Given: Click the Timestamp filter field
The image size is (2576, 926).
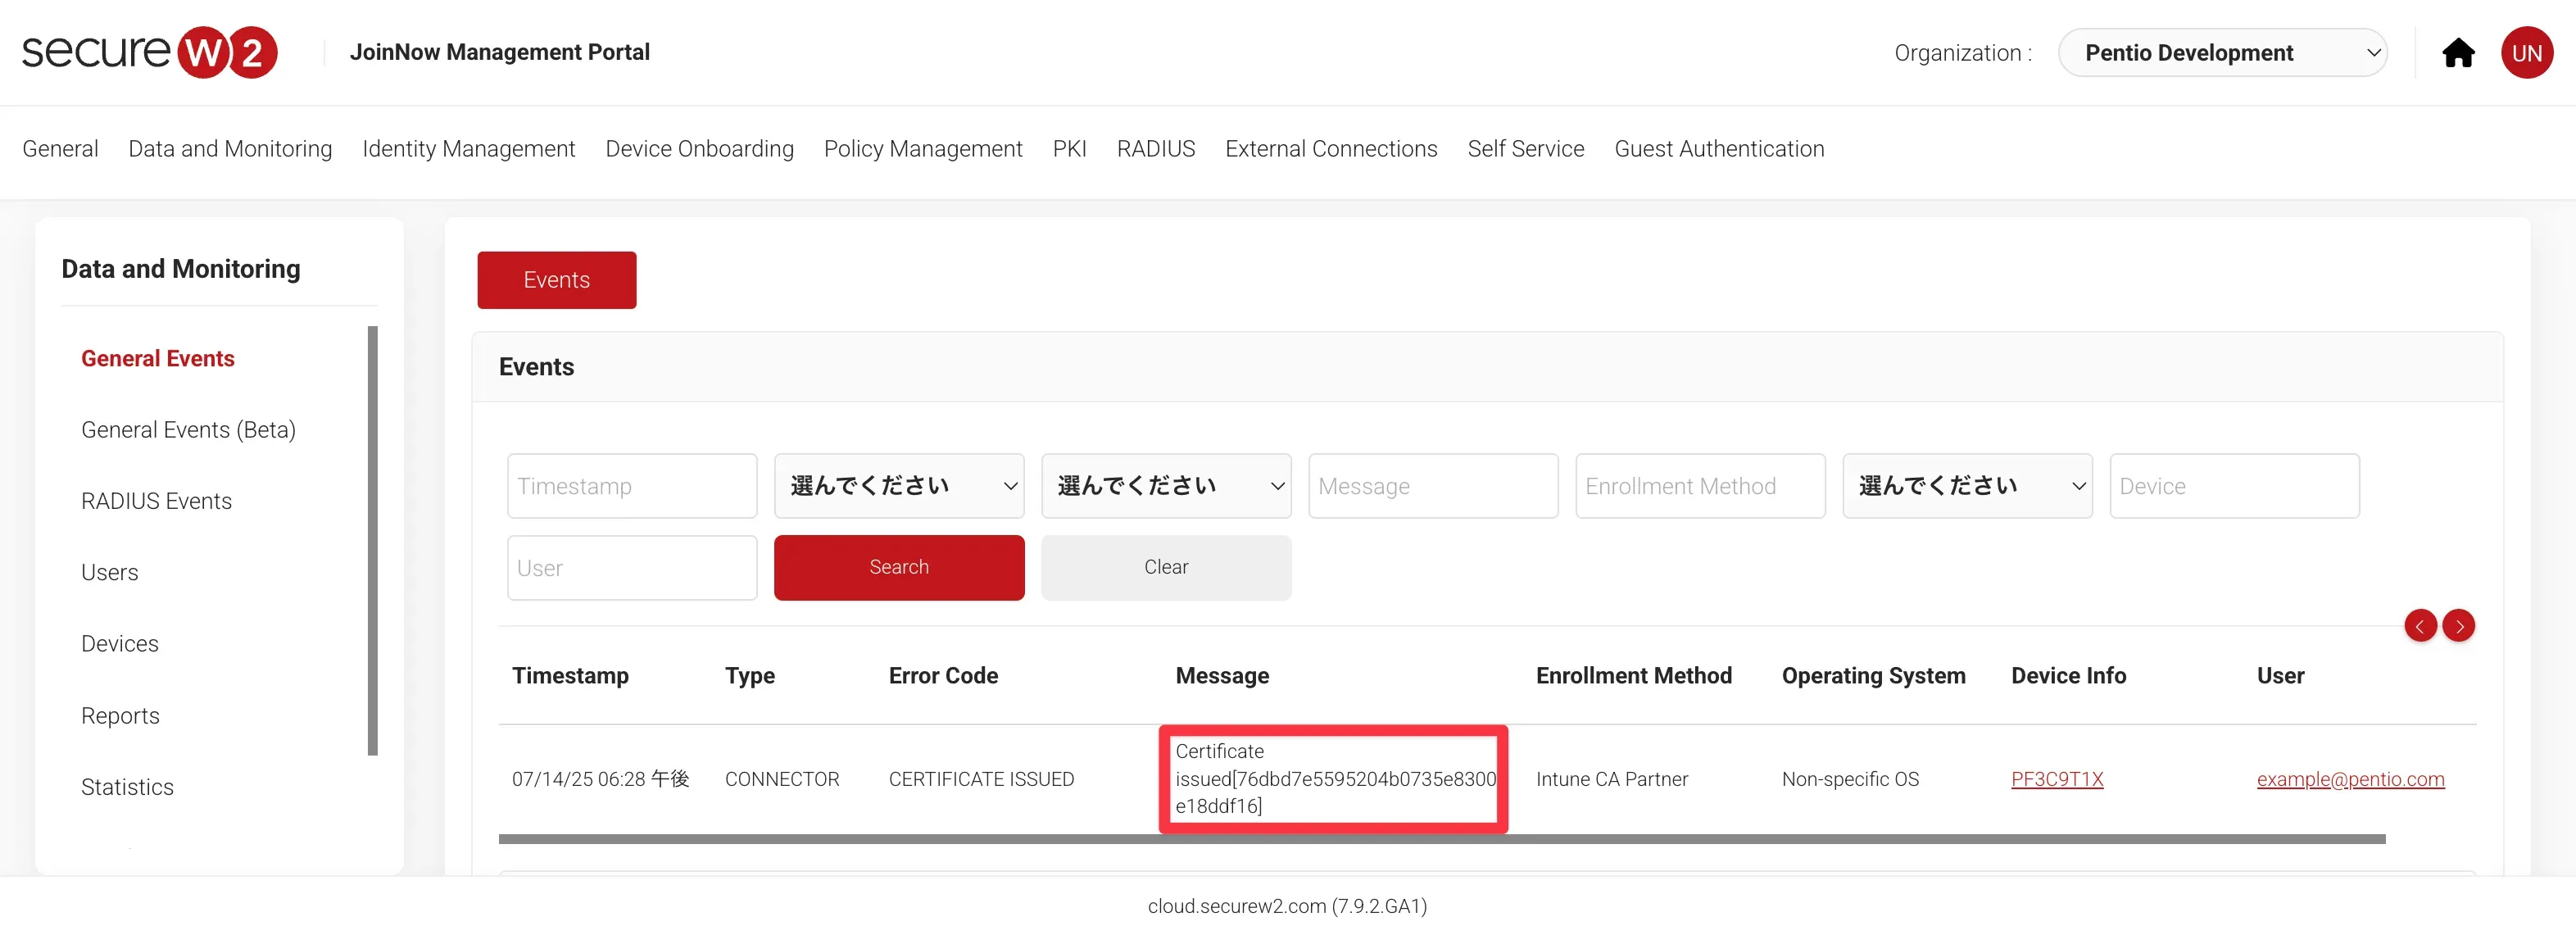Looking at the screenshot, I should [631, 486].
